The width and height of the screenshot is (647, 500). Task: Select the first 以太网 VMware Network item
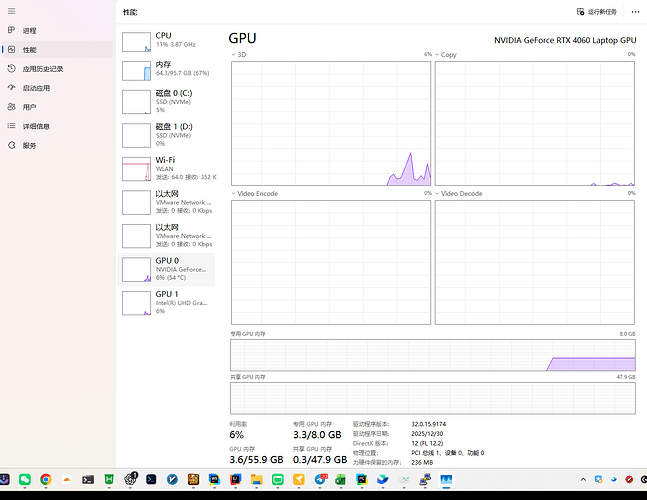167,202
